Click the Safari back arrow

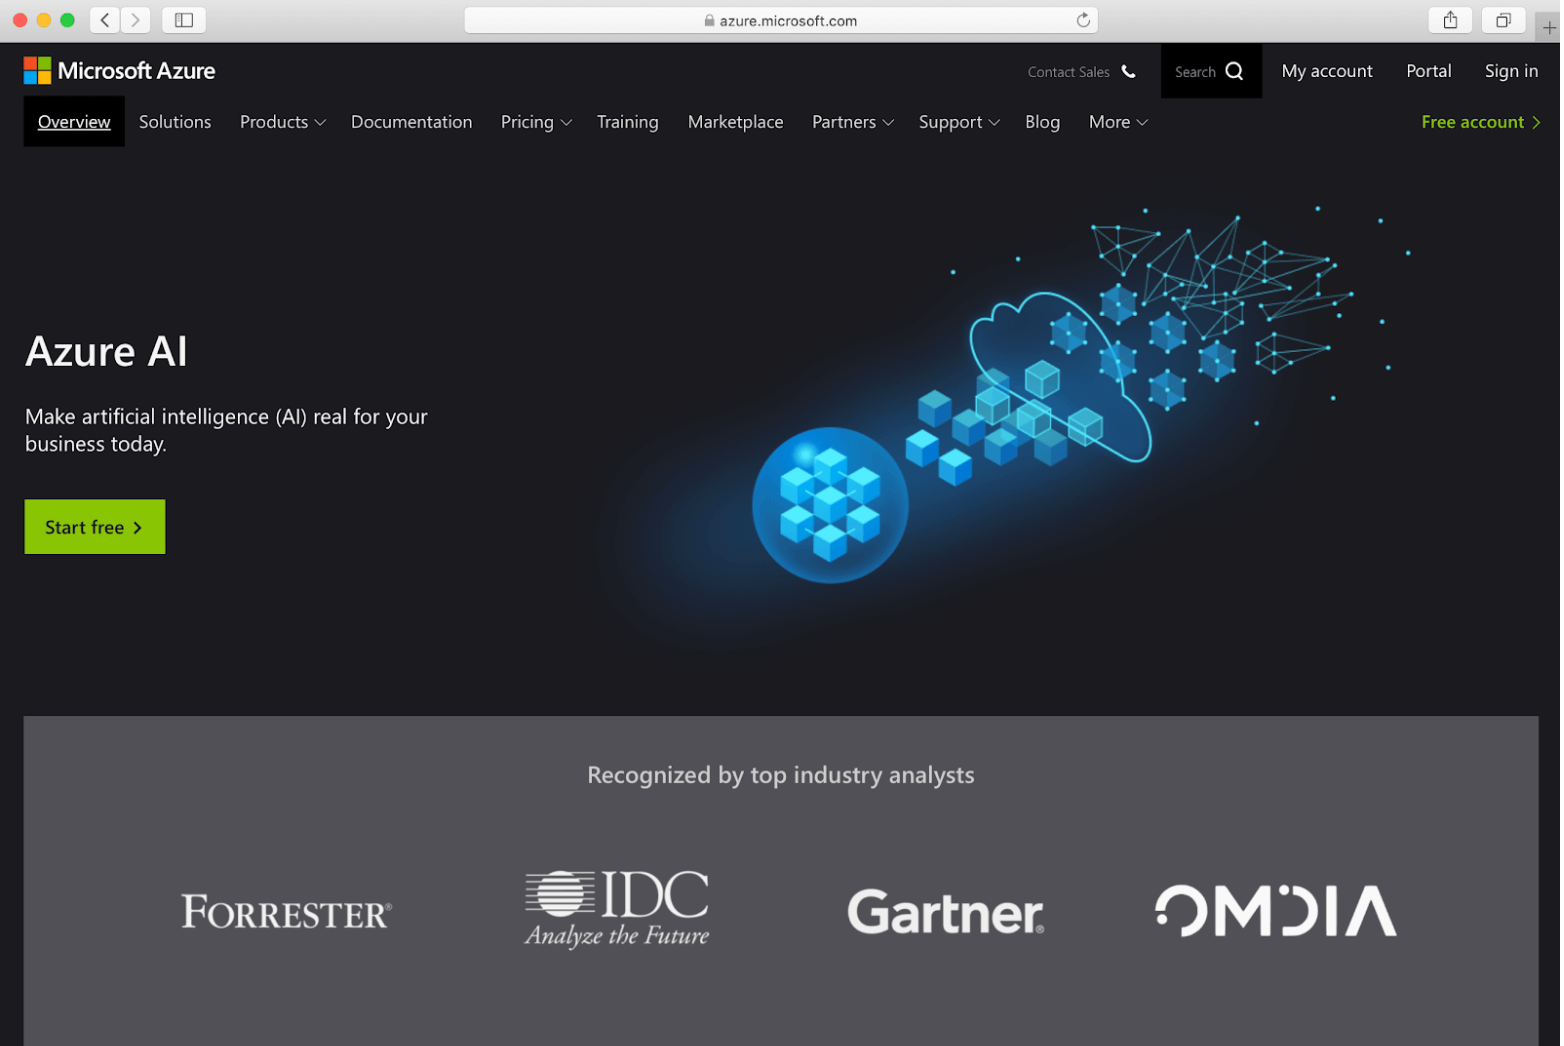(105, 20)
